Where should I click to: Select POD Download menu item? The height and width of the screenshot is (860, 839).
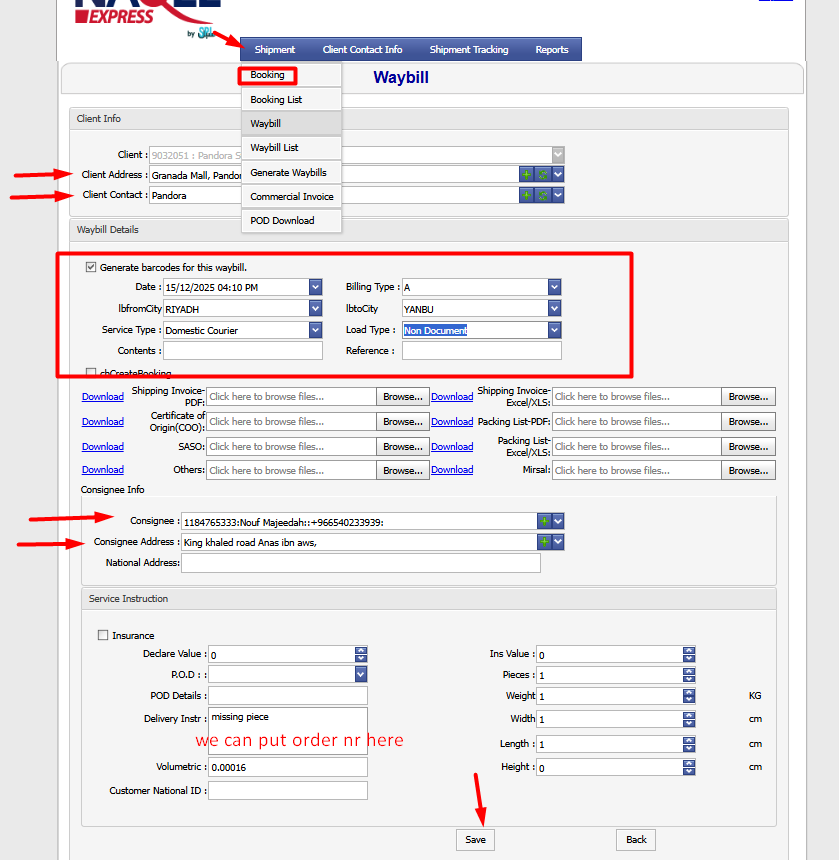(291, 220)
